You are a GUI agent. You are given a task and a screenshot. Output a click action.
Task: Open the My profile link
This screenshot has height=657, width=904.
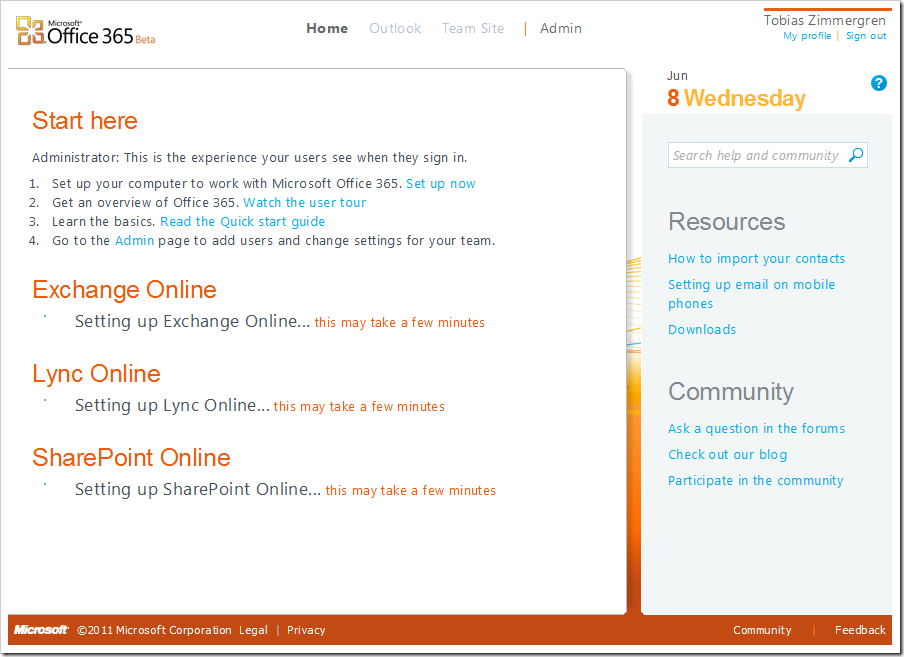(x=807, y=36)
